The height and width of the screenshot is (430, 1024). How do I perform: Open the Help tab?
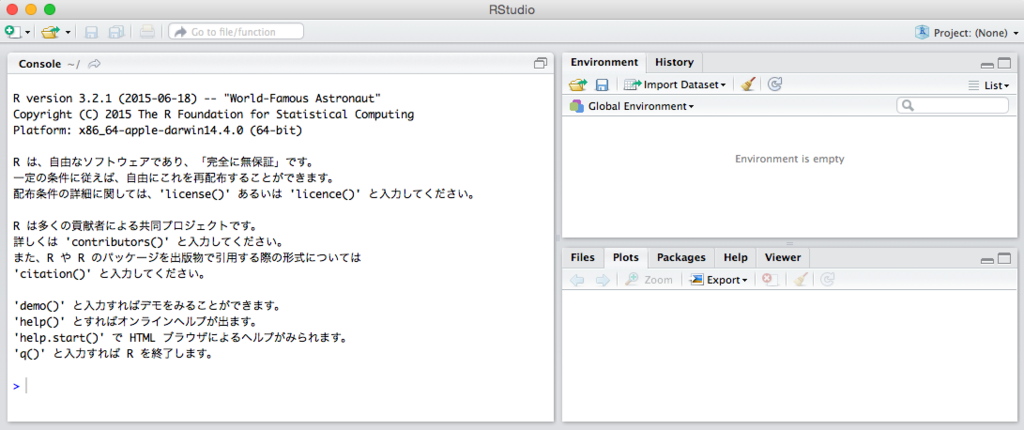tap(735, 257)
